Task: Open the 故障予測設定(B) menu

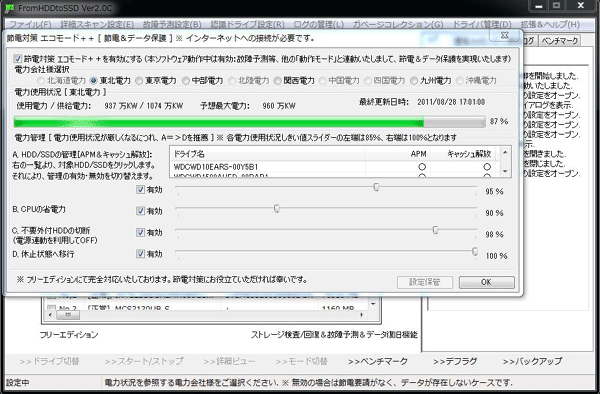Action: click(x=172, y=24)
